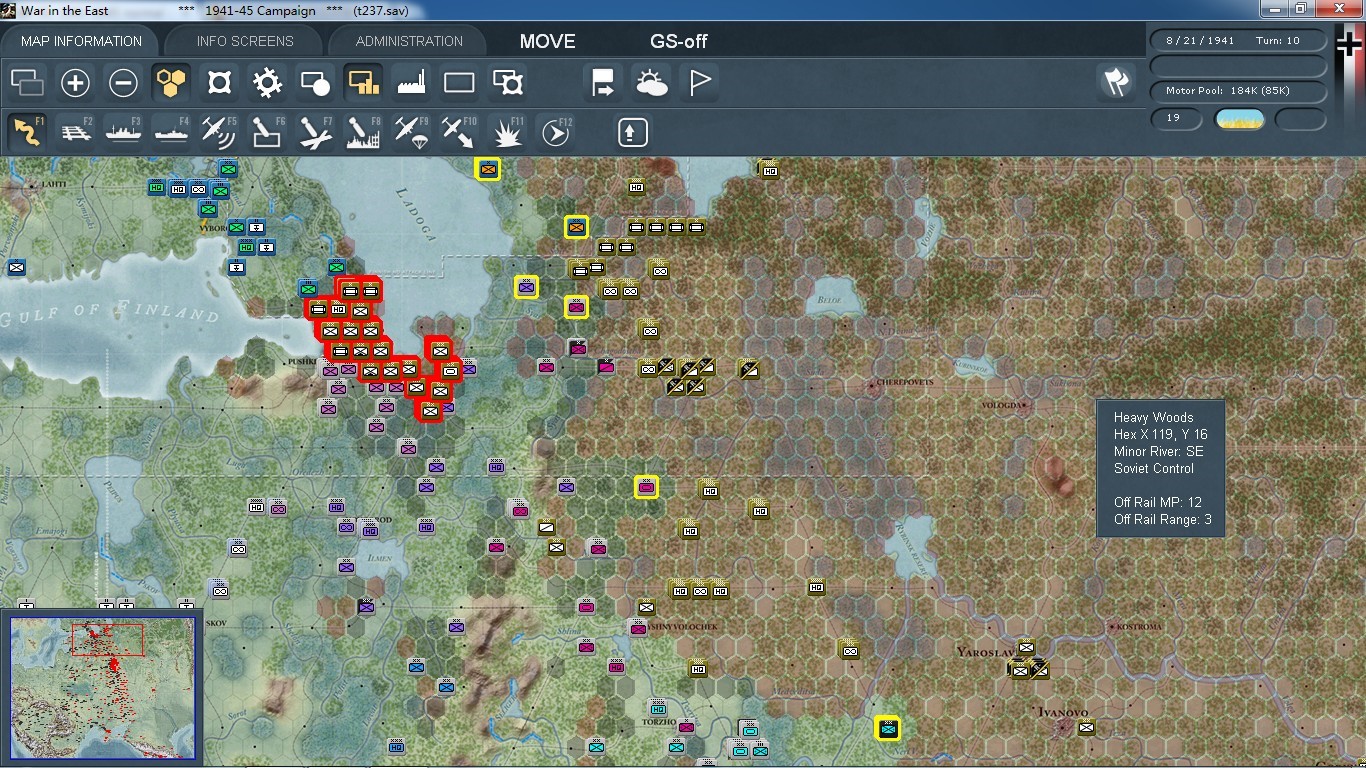1366x768 pixels.
Task: Toggle unit counters display icon
Action: (x=27, y=83)
